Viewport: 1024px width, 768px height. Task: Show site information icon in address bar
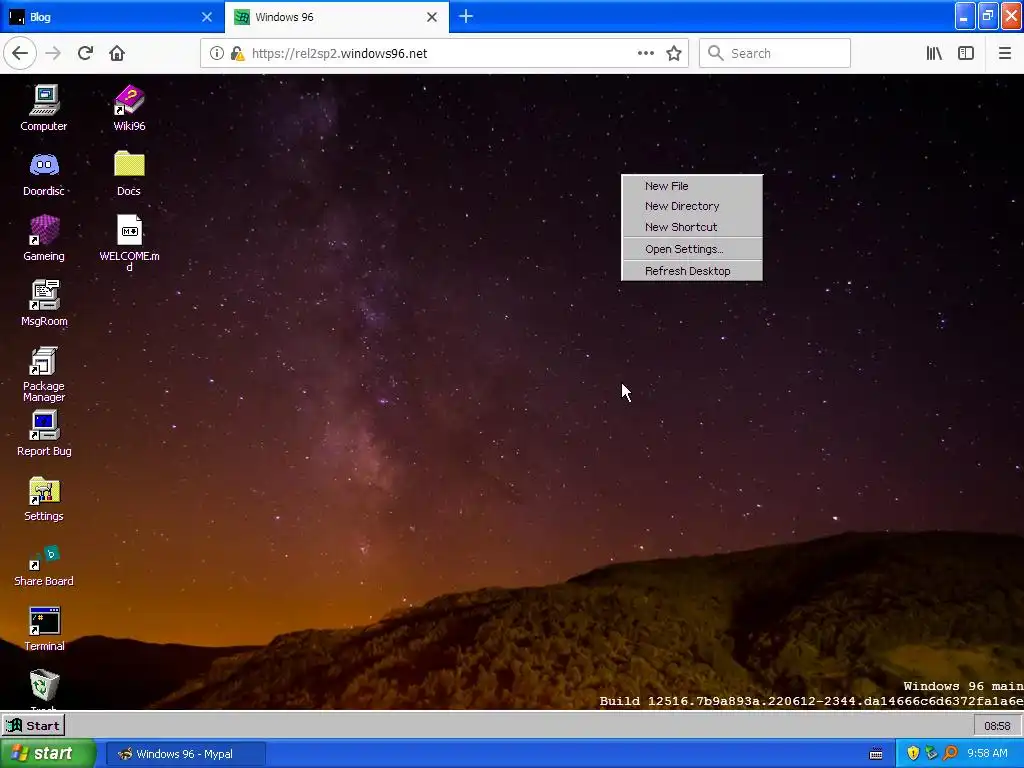click(x=217, y=54)
